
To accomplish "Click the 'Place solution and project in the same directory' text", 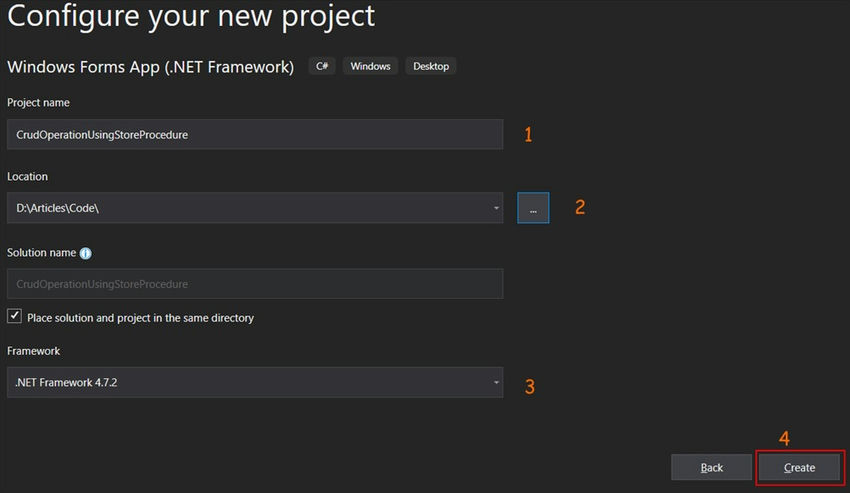I will (140, 318).
